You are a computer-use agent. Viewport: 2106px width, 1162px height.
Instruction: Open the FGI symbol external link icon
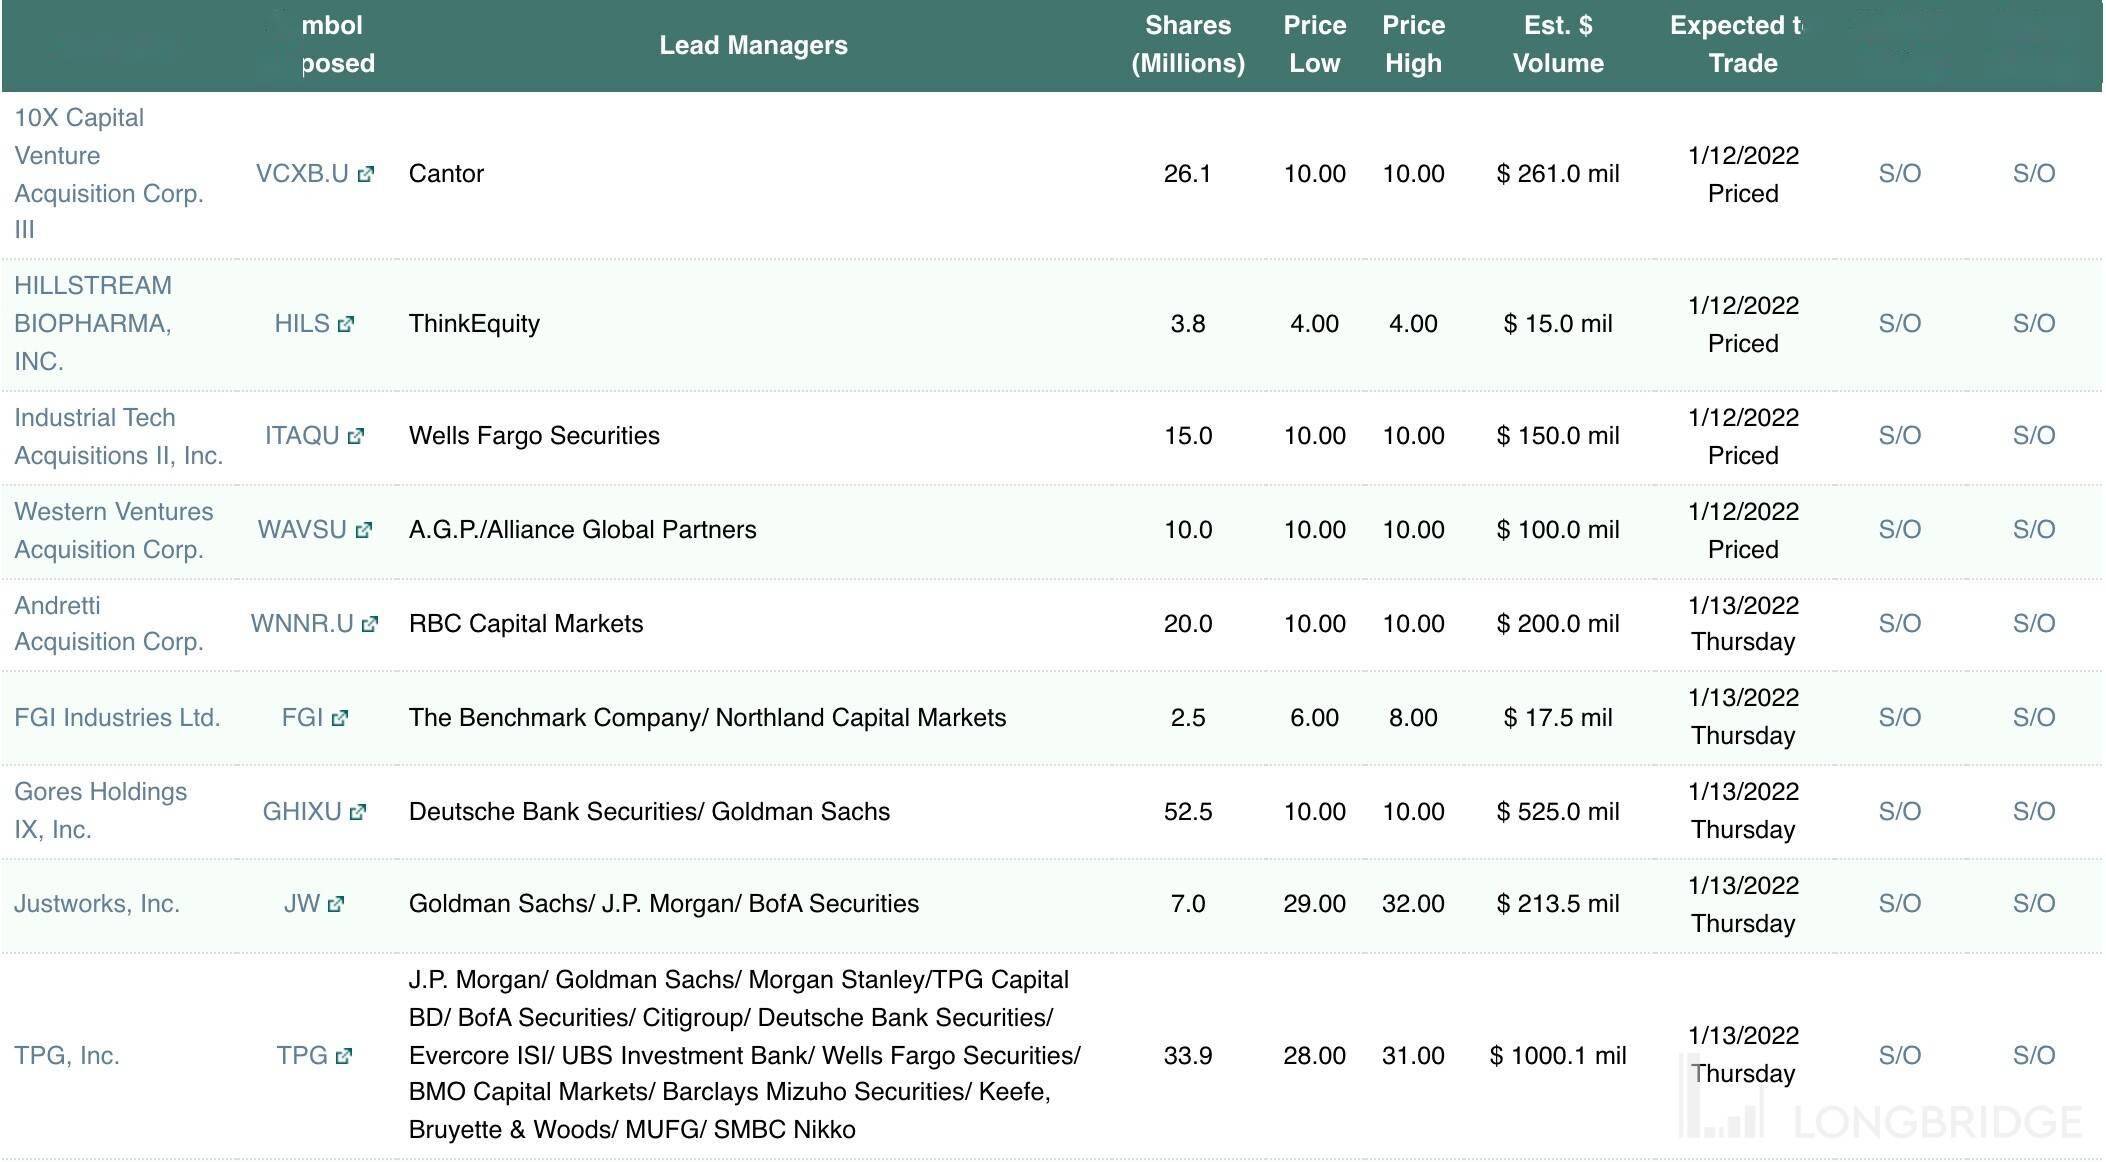pyautogui.click(x=340, y=718)
